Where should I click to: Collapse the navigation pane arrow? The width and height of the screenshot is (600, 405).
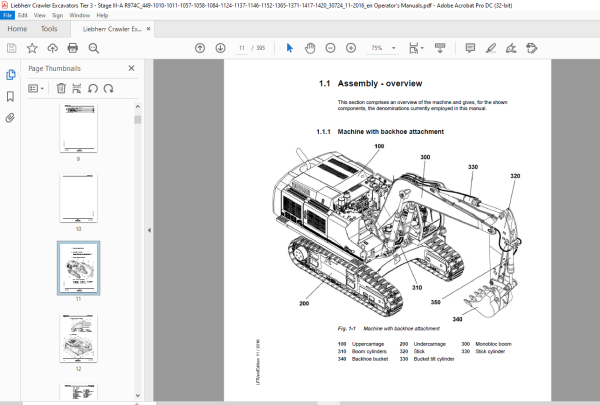[149, 230]
